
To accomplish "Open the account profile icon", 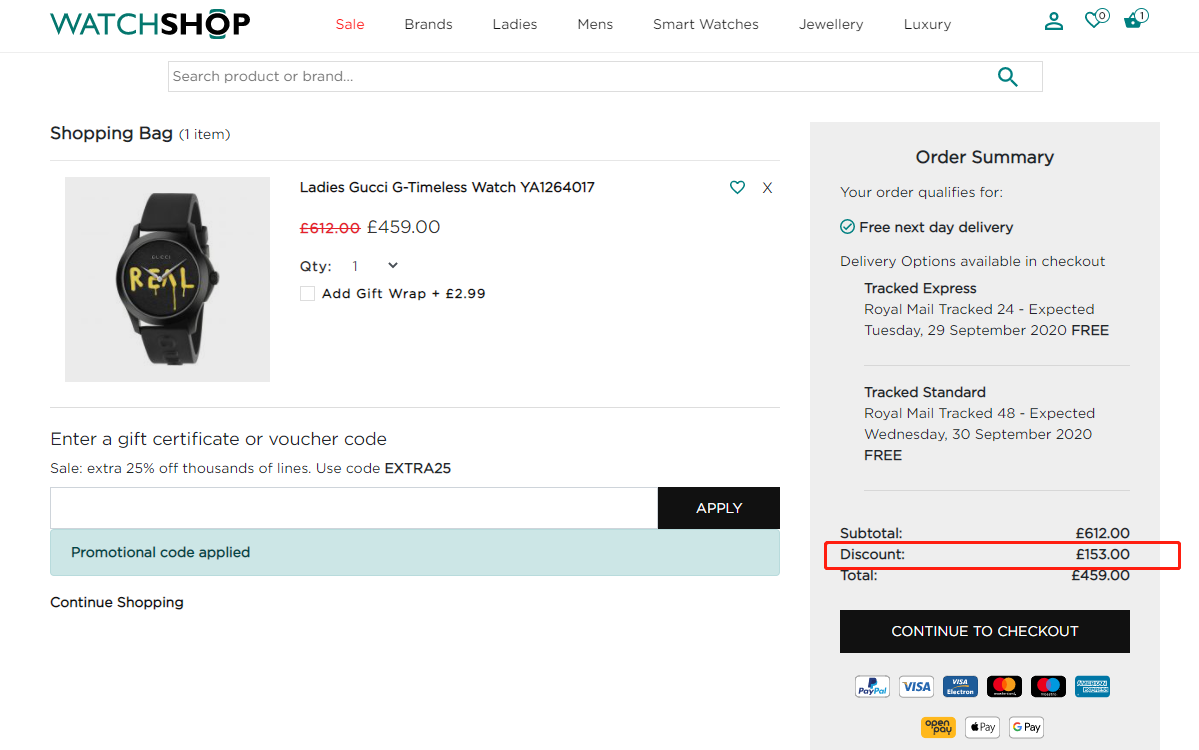I will tap(1054, 21).
